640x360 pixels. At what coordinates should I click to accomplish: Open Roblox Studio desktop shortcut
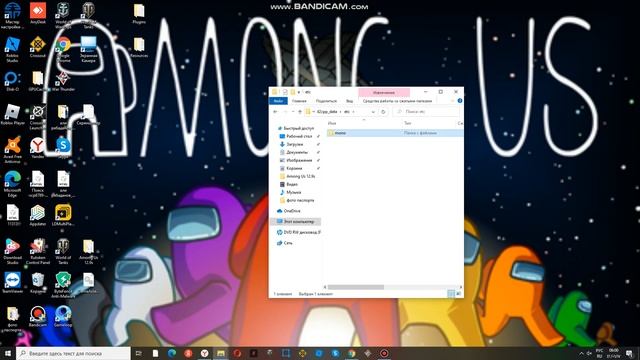point(12,49)
